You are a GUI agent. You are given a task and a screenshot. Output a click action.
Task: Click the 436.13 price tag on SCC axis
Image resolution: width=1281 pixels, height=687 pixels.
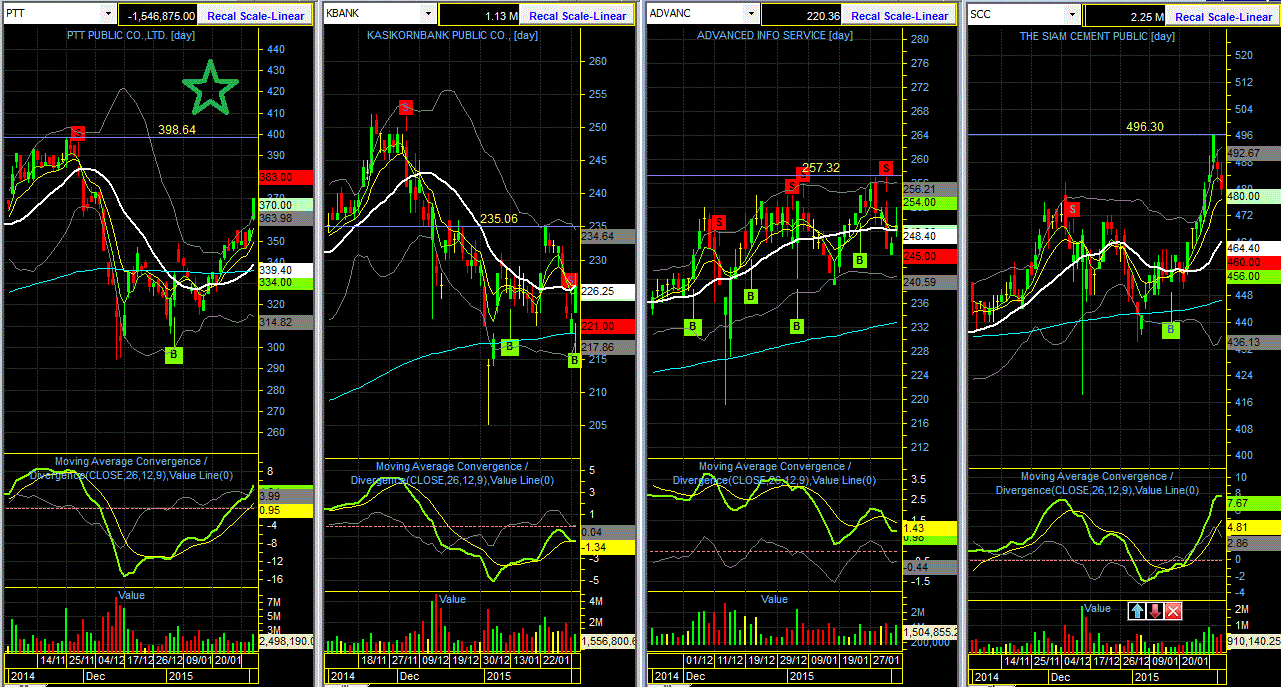1252,342
